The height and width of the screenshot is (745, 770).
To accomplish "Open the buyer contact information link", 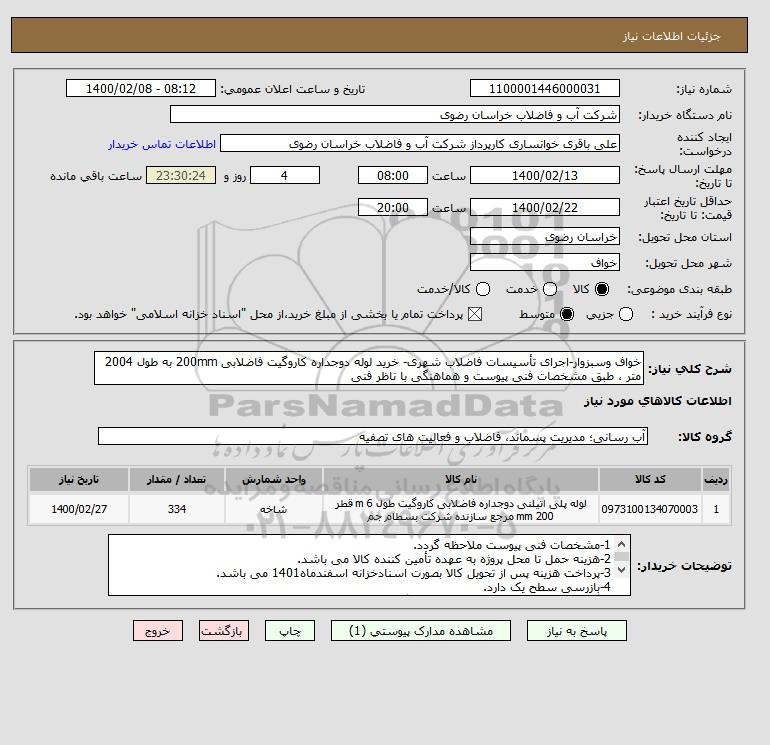I will (x=162, y=144).
